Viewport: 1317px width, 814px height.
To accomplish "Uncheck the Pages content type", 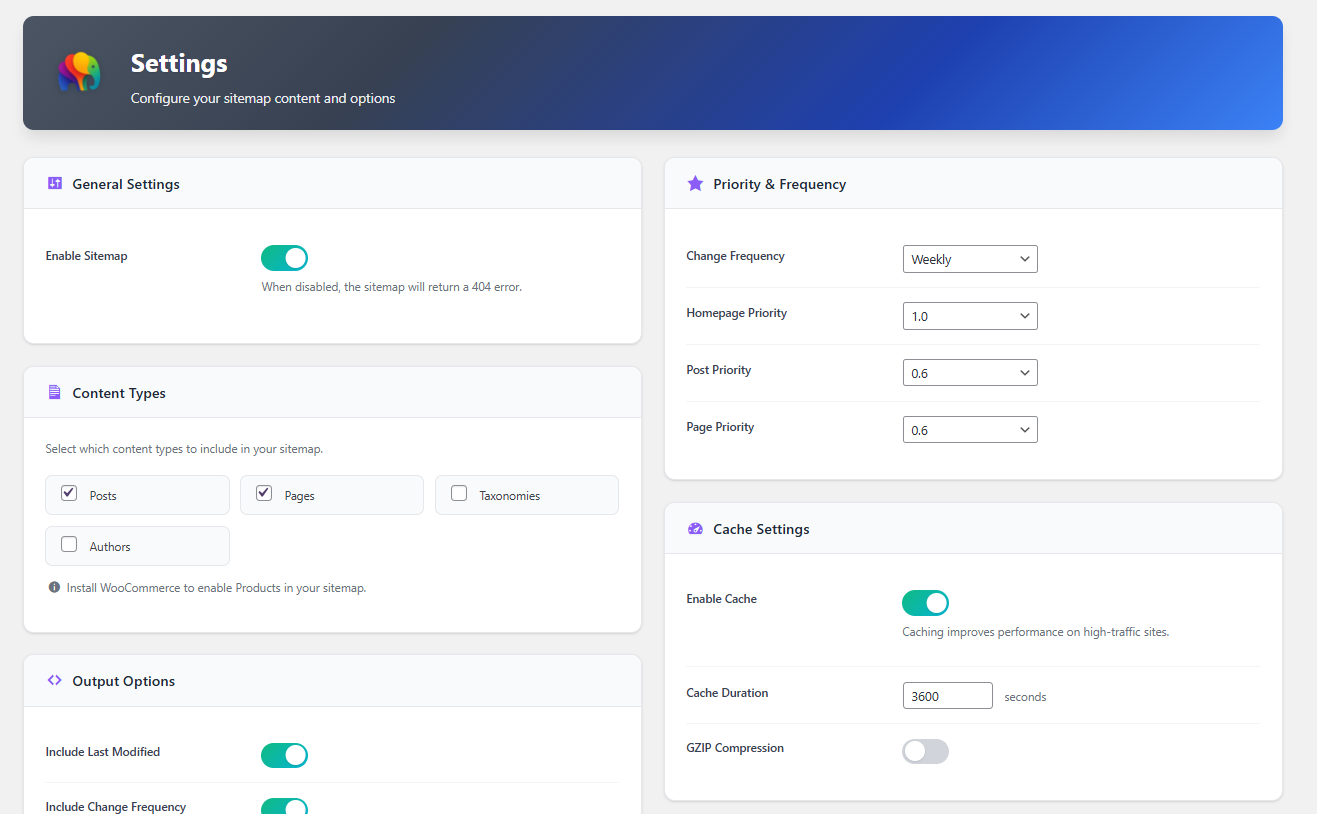I will coord(263,492).
